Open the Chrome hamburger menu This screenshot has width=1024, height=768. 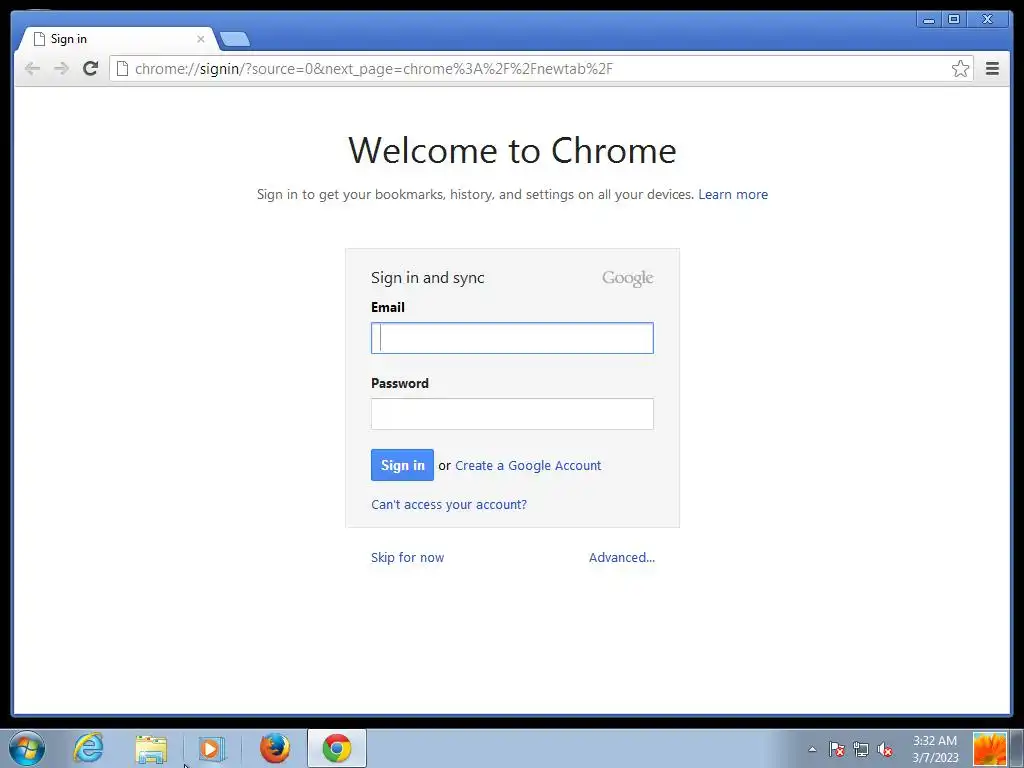[992, 69]
